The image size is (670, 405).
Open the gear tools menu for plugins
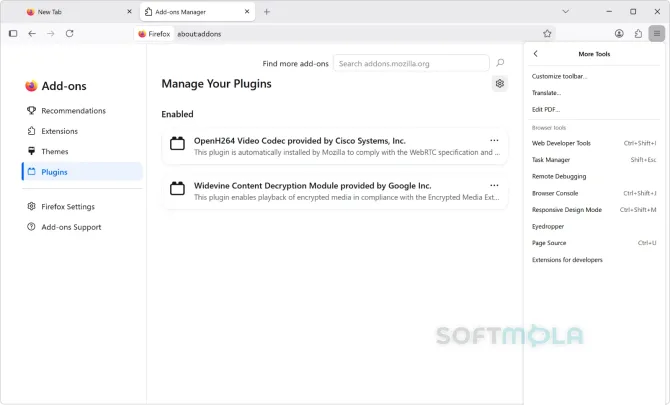tap(500, 83)
